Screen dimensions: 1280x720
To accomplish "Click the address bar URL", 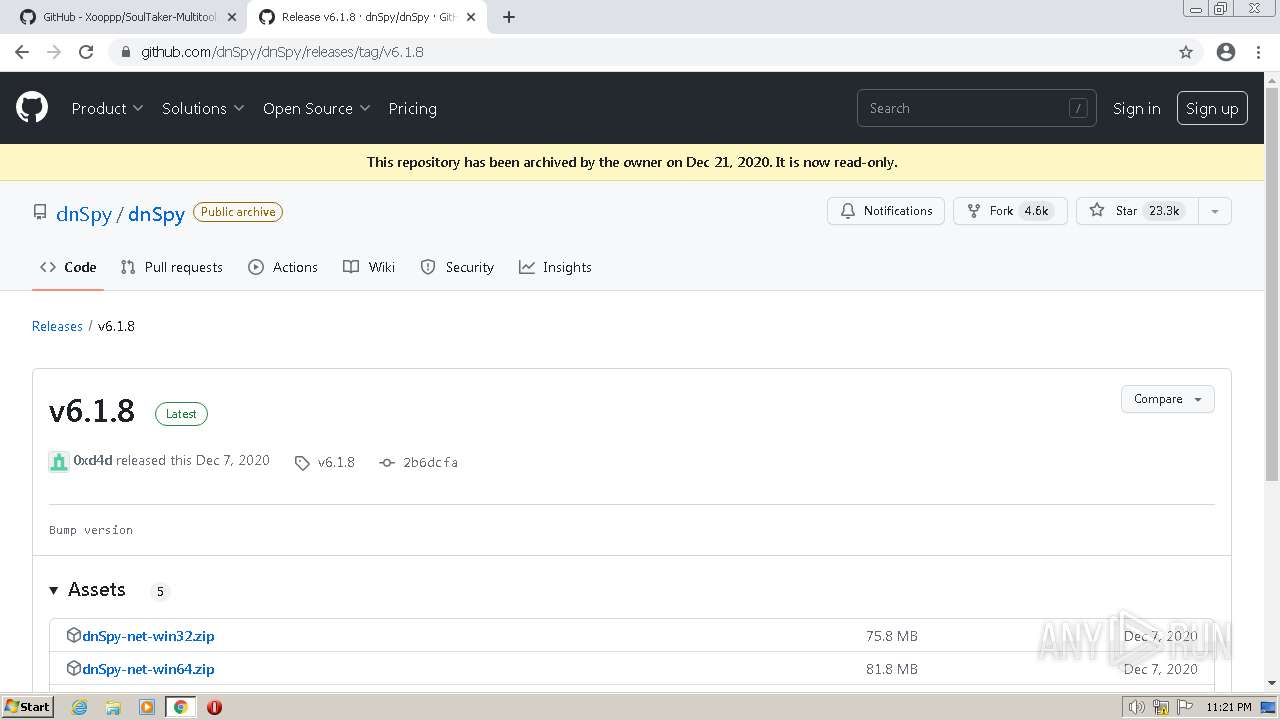I will tap(282, 52).
